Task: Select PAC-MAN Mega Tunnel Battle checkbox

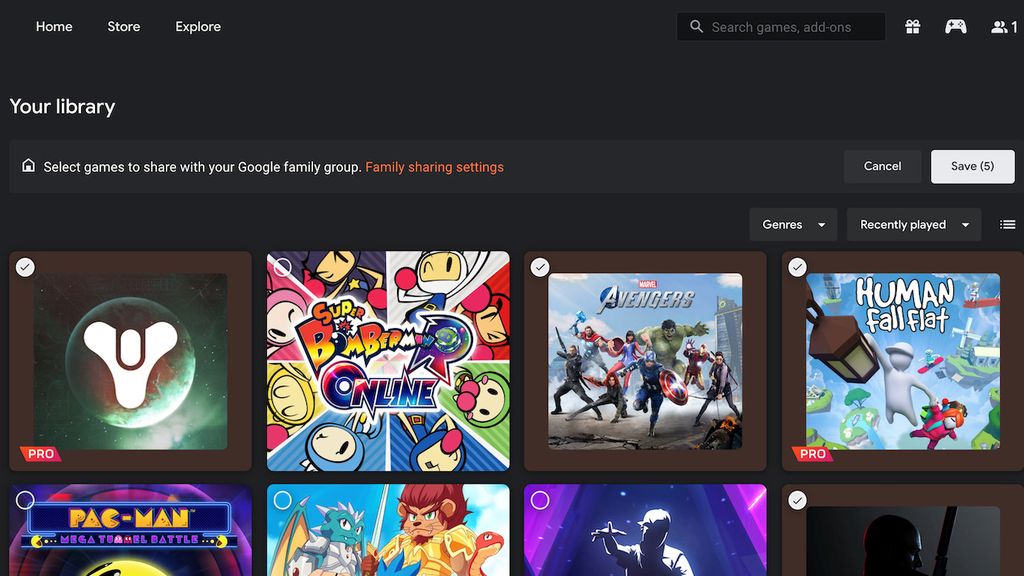Action: tap(25, 500)
